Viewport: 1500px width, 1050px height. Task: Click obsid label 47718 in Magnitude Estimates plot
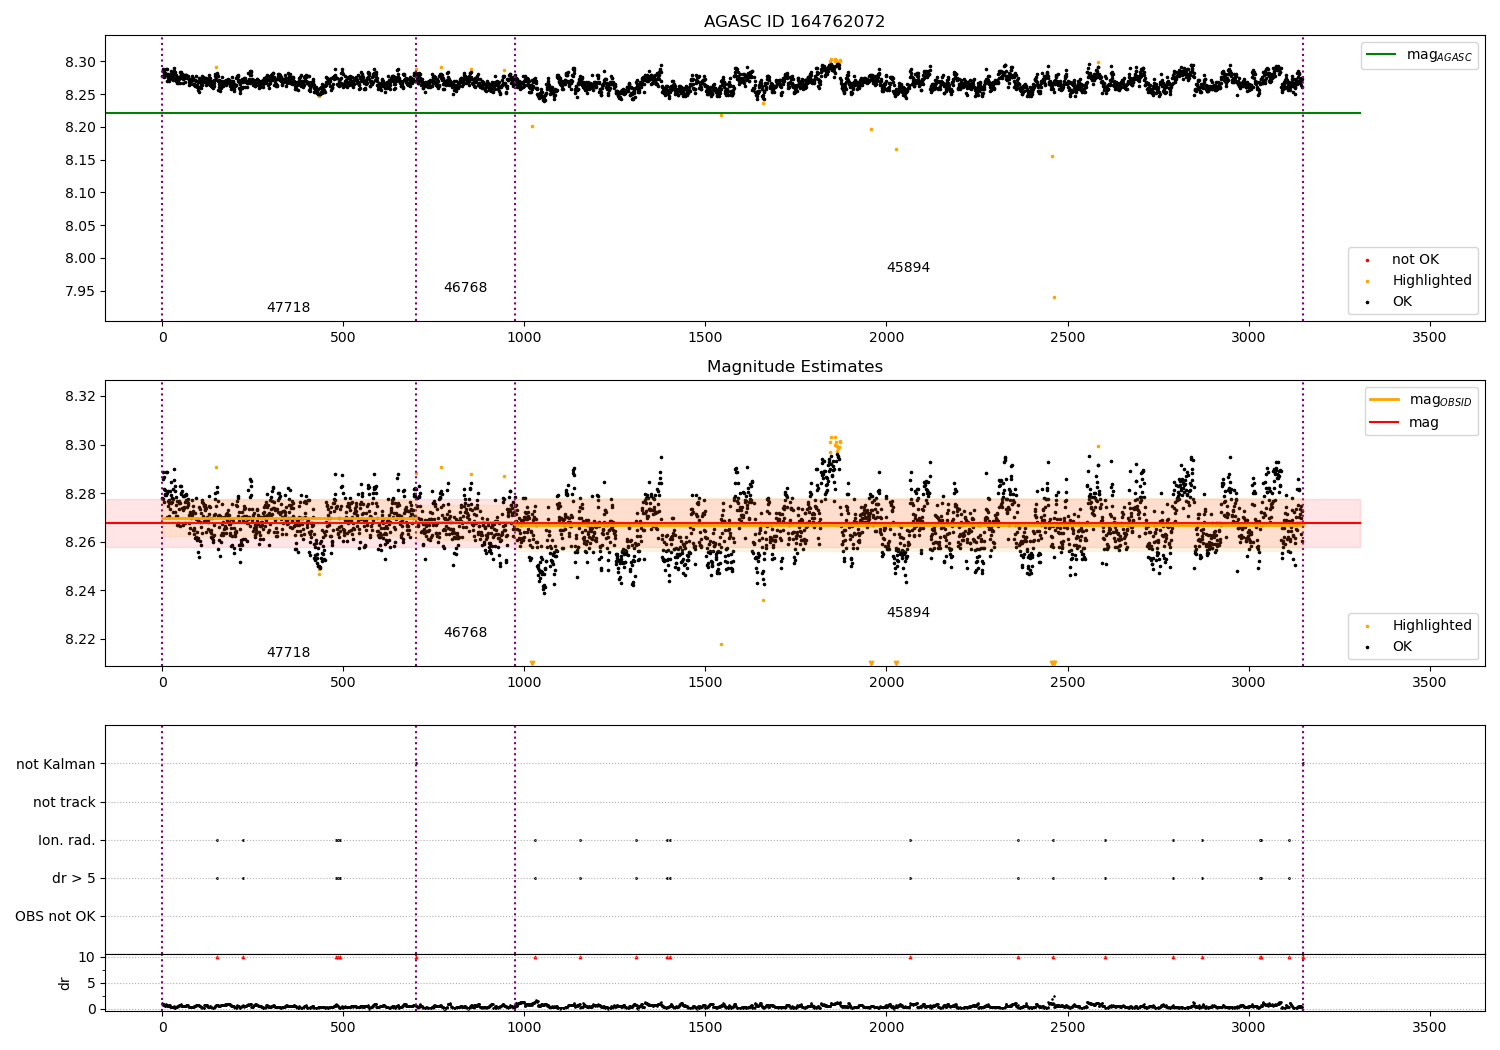288,653
